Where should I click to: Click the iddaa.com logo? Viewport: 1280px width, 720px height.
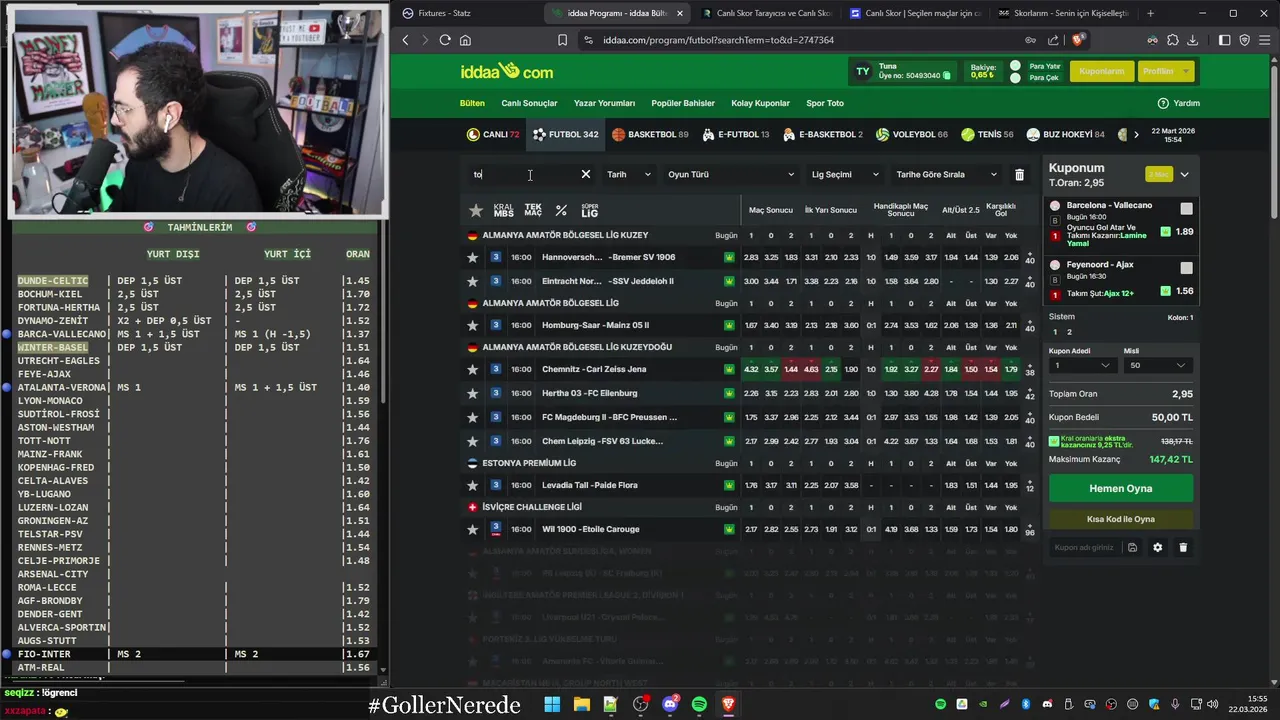(506, 72)
